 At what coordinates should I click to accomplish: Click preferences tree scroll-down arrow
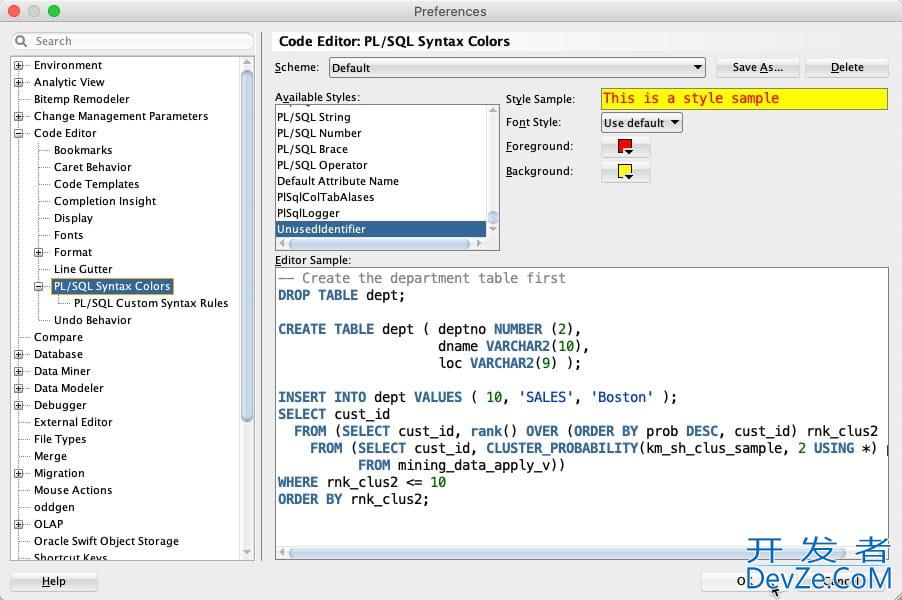tap(247, 552)
